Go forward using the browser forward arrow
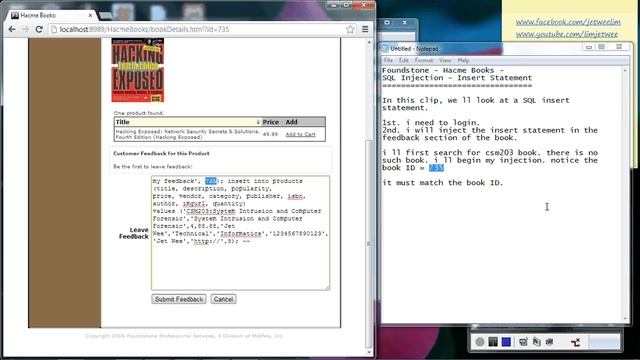Image resolution: width=640 pixels, height=360 pixels. point(25,29)
